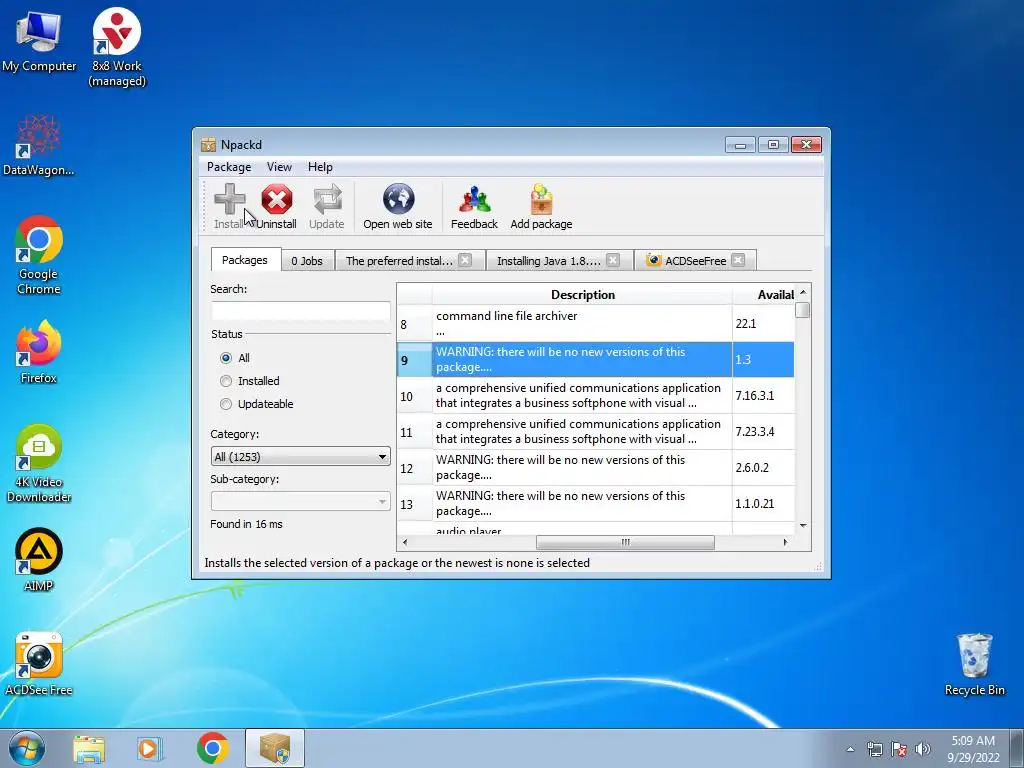Select the Google Chrome desktop shortcut

click(x=39, y=255)
